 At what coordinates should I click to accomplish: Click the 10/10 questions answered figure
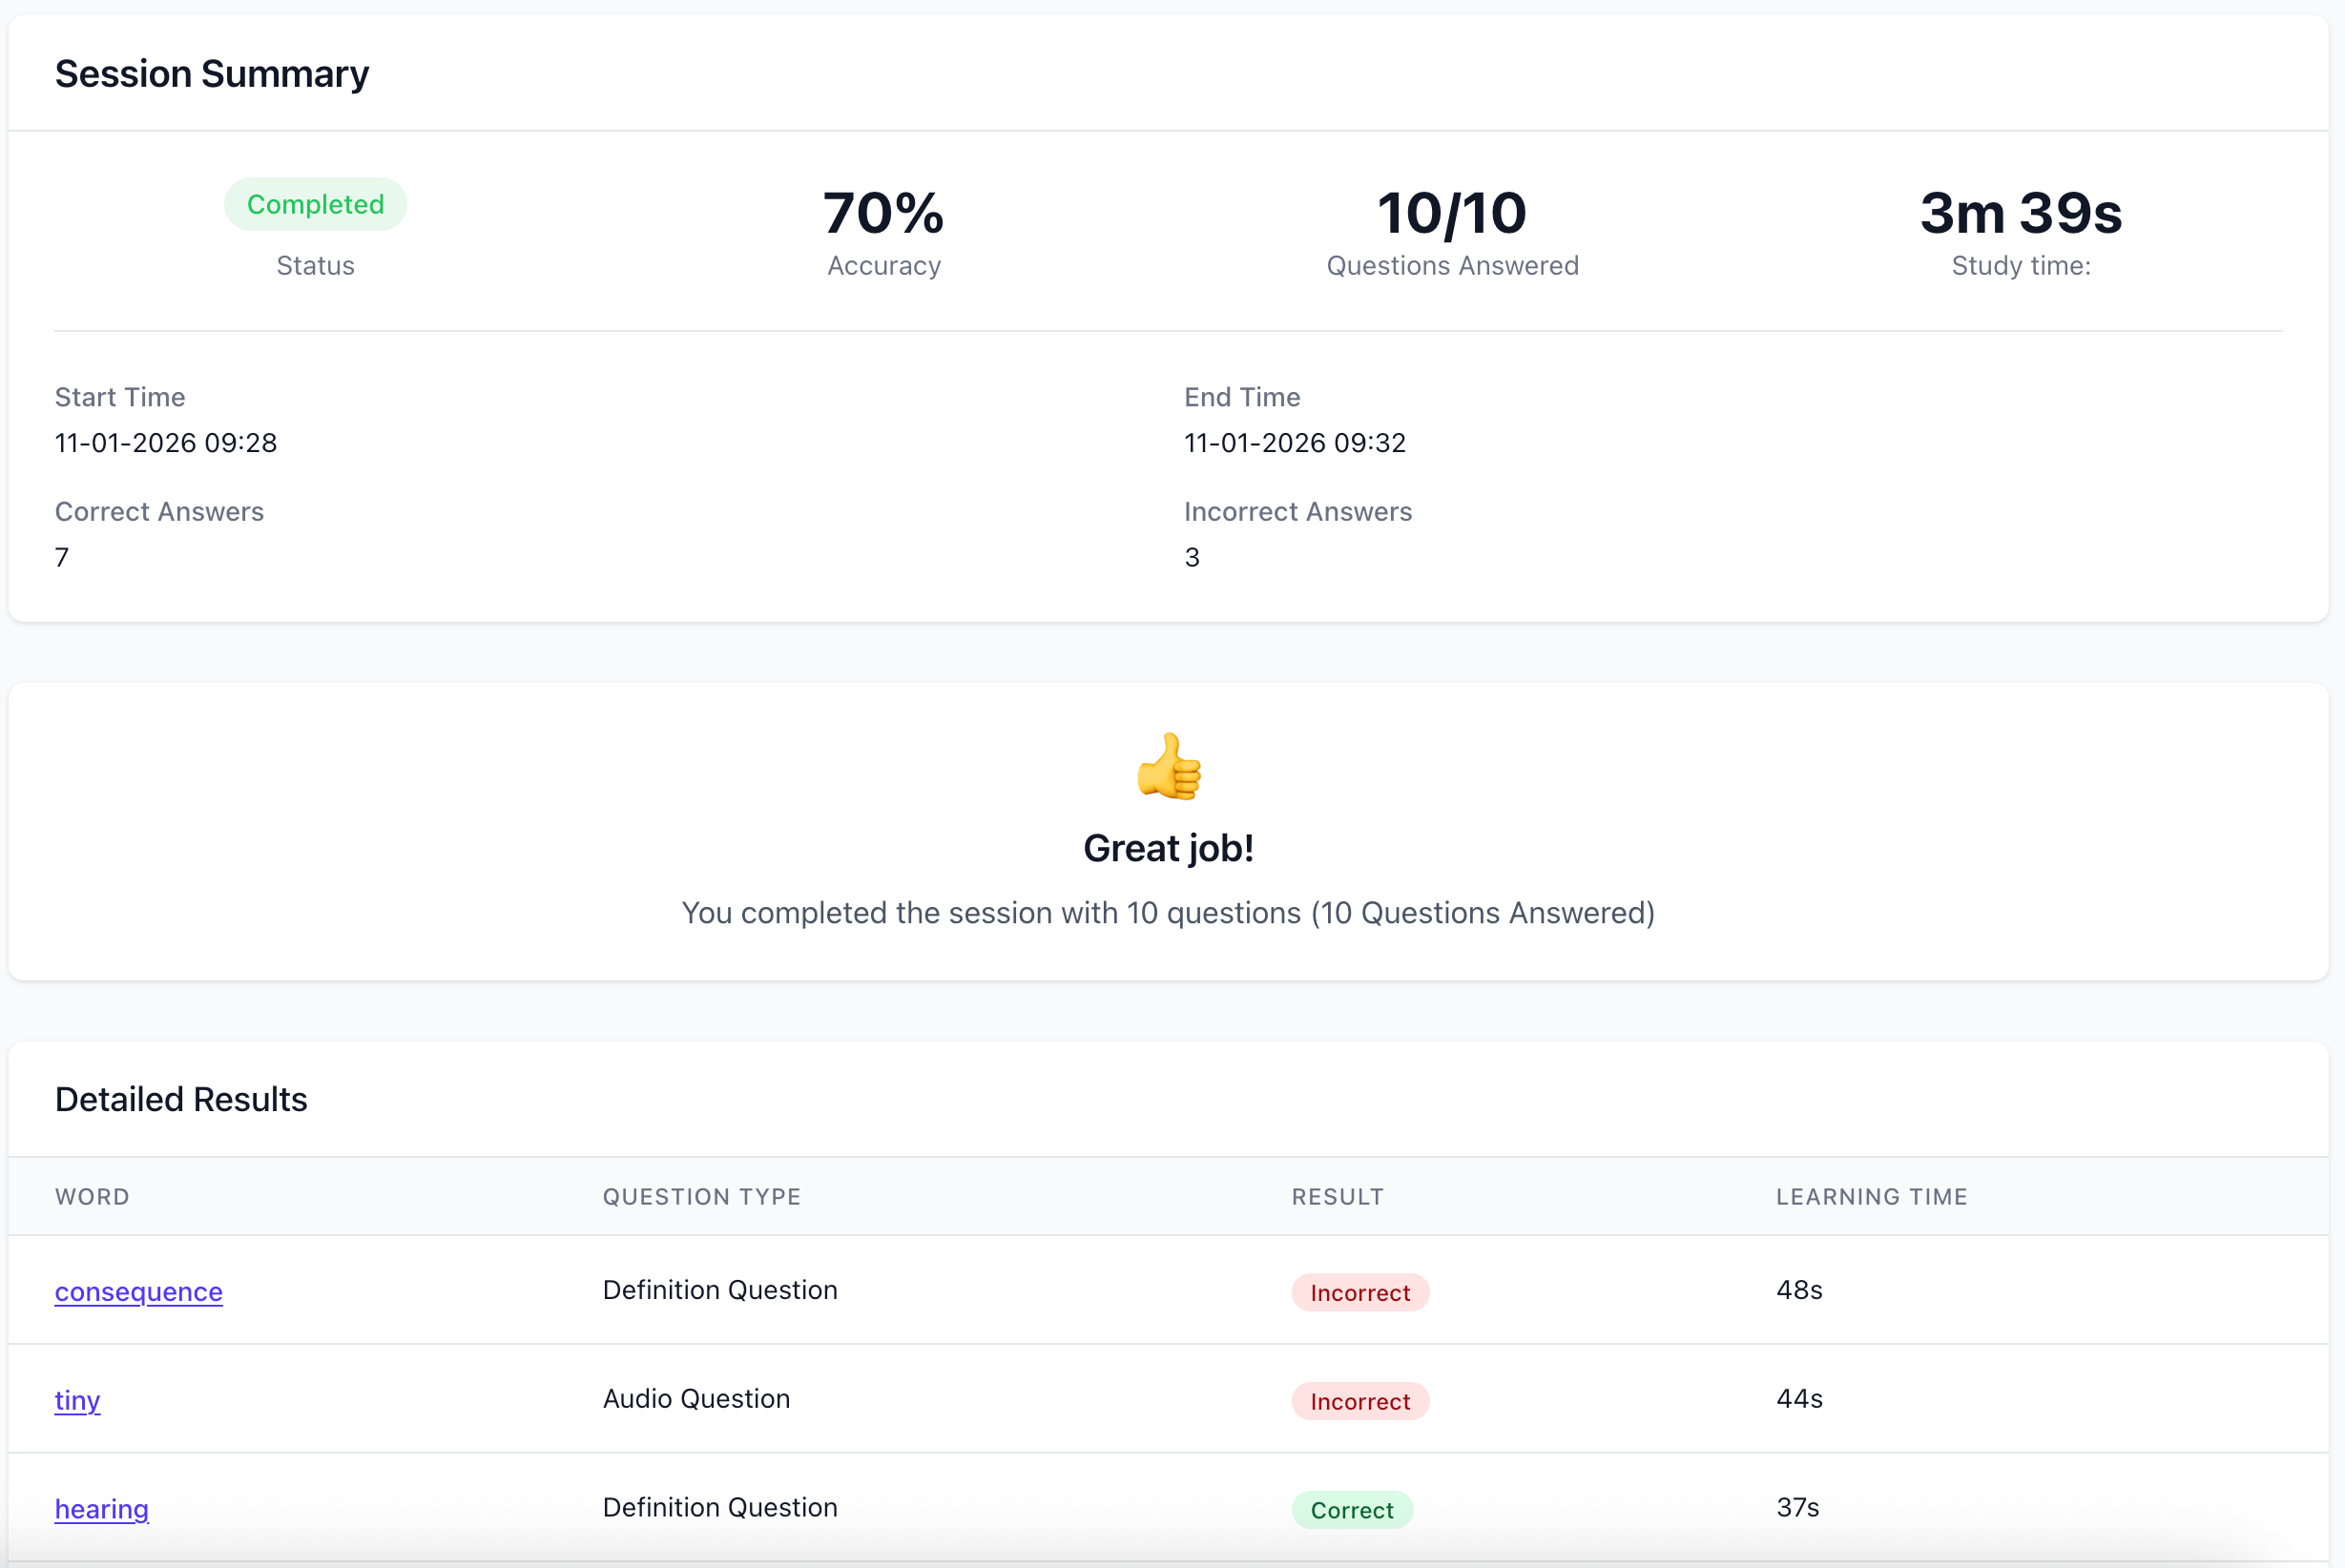tap(1451, 213)
